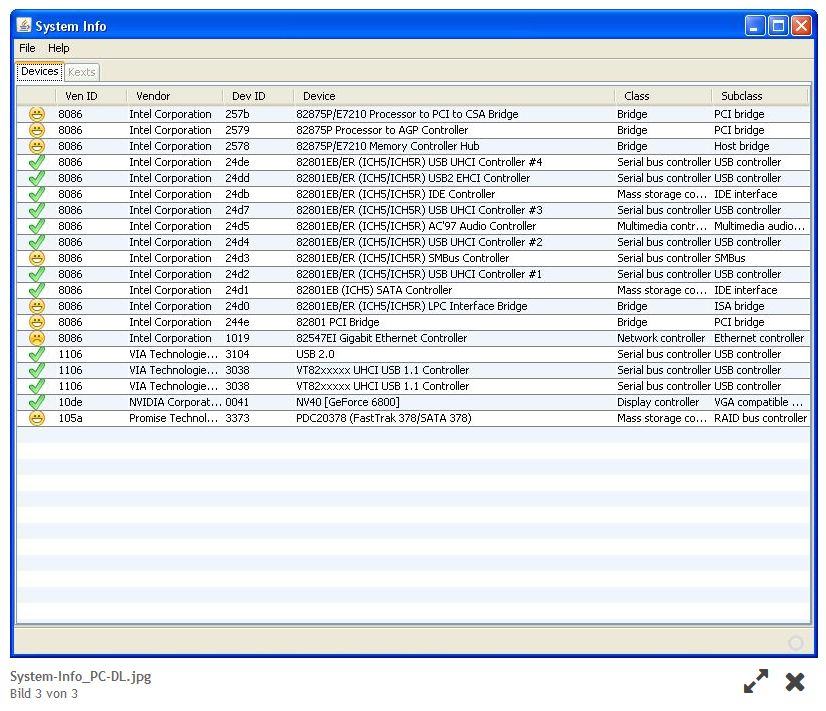The height and width of the screenshot is (711, 826).
Task: Click green checkmark for USB UHCI Controller #3
Action: pyautogui.click(x=36, y=210)
